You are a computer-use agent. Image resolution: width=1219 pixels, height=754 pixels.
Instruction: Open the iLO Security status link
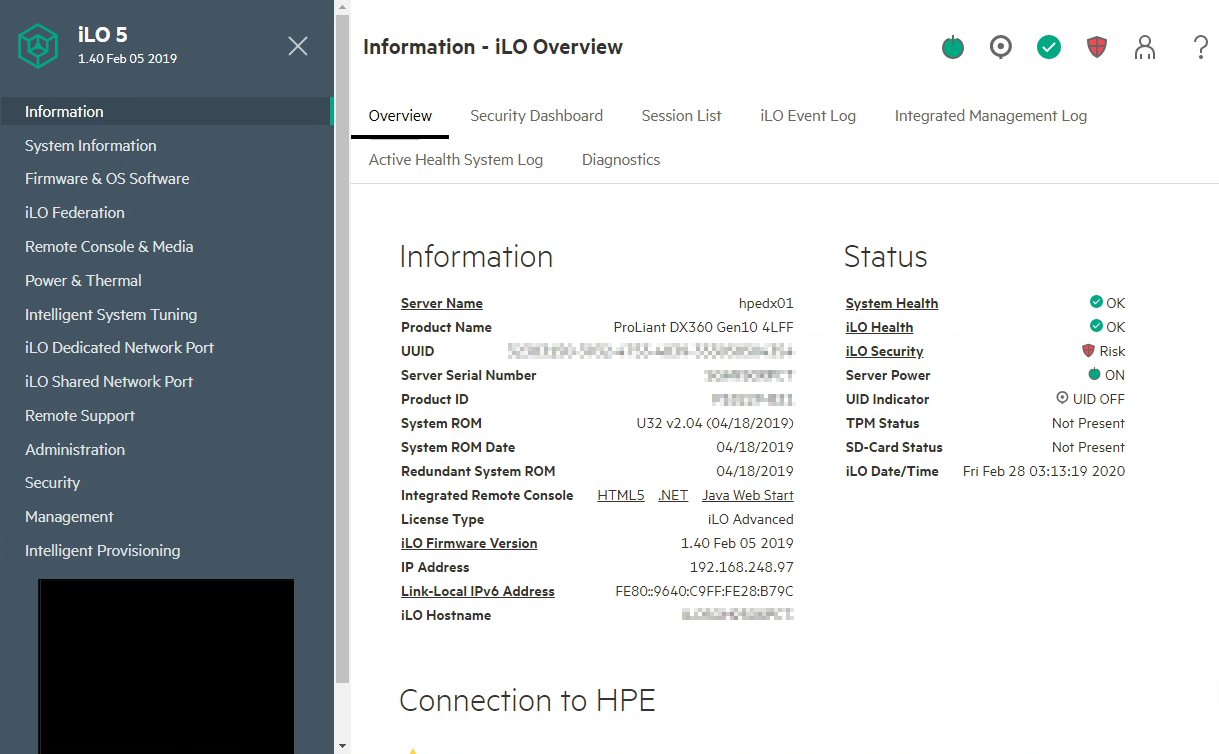click(x=884, y=351)
